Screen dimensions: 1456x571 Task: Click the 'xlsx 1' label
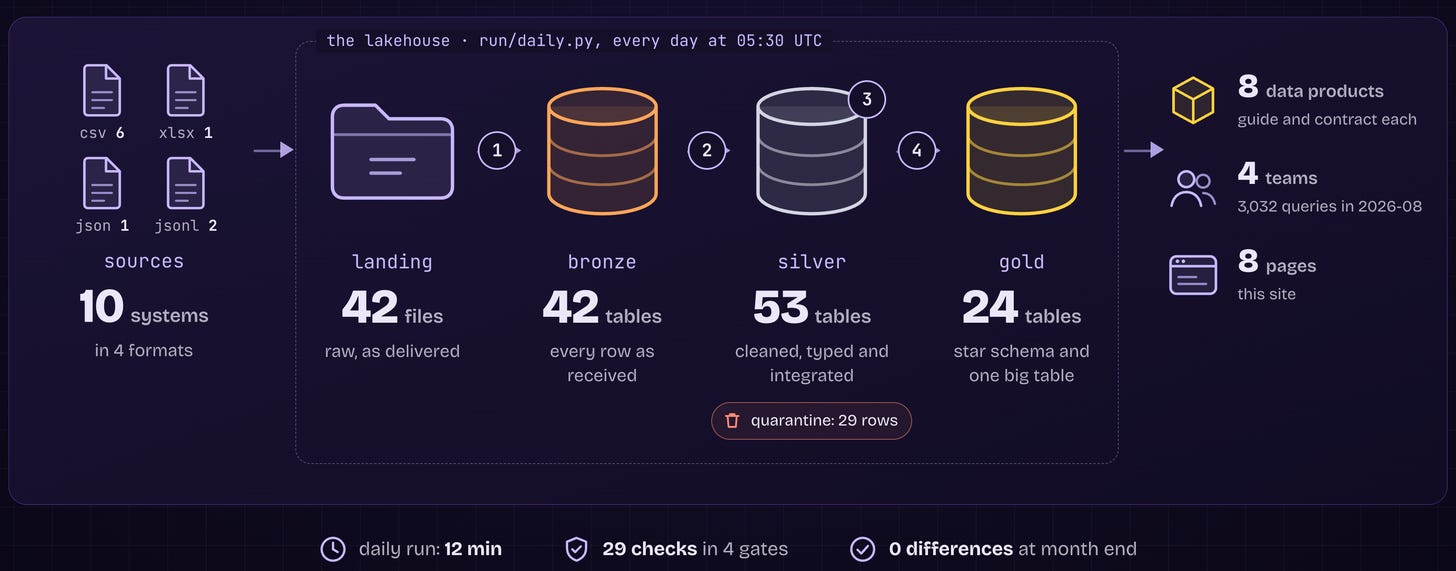point(186,132)
